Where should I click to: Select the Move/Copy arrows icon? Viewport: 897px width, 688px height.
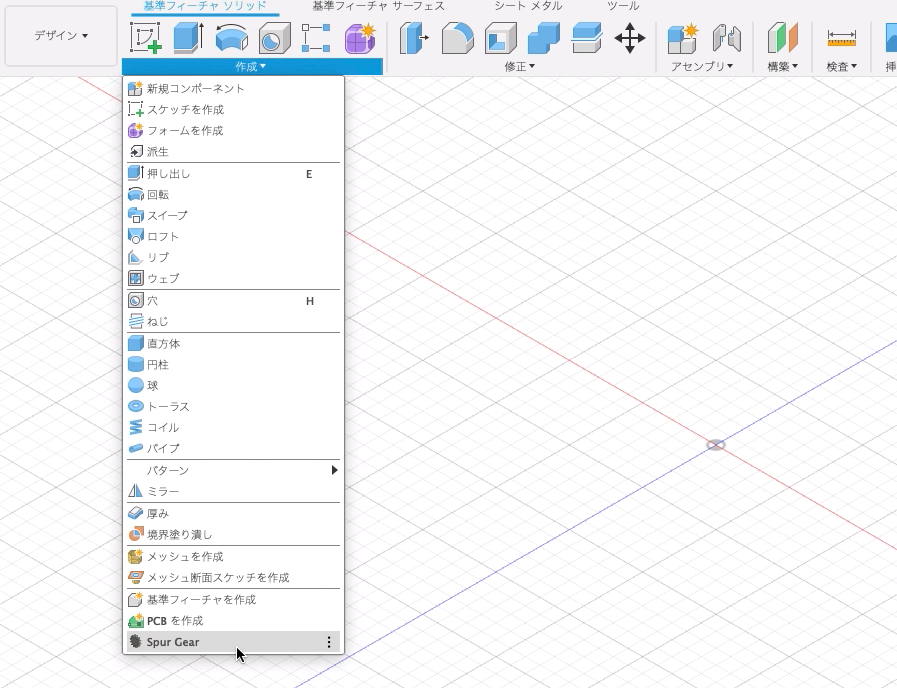tap(630, 38)
